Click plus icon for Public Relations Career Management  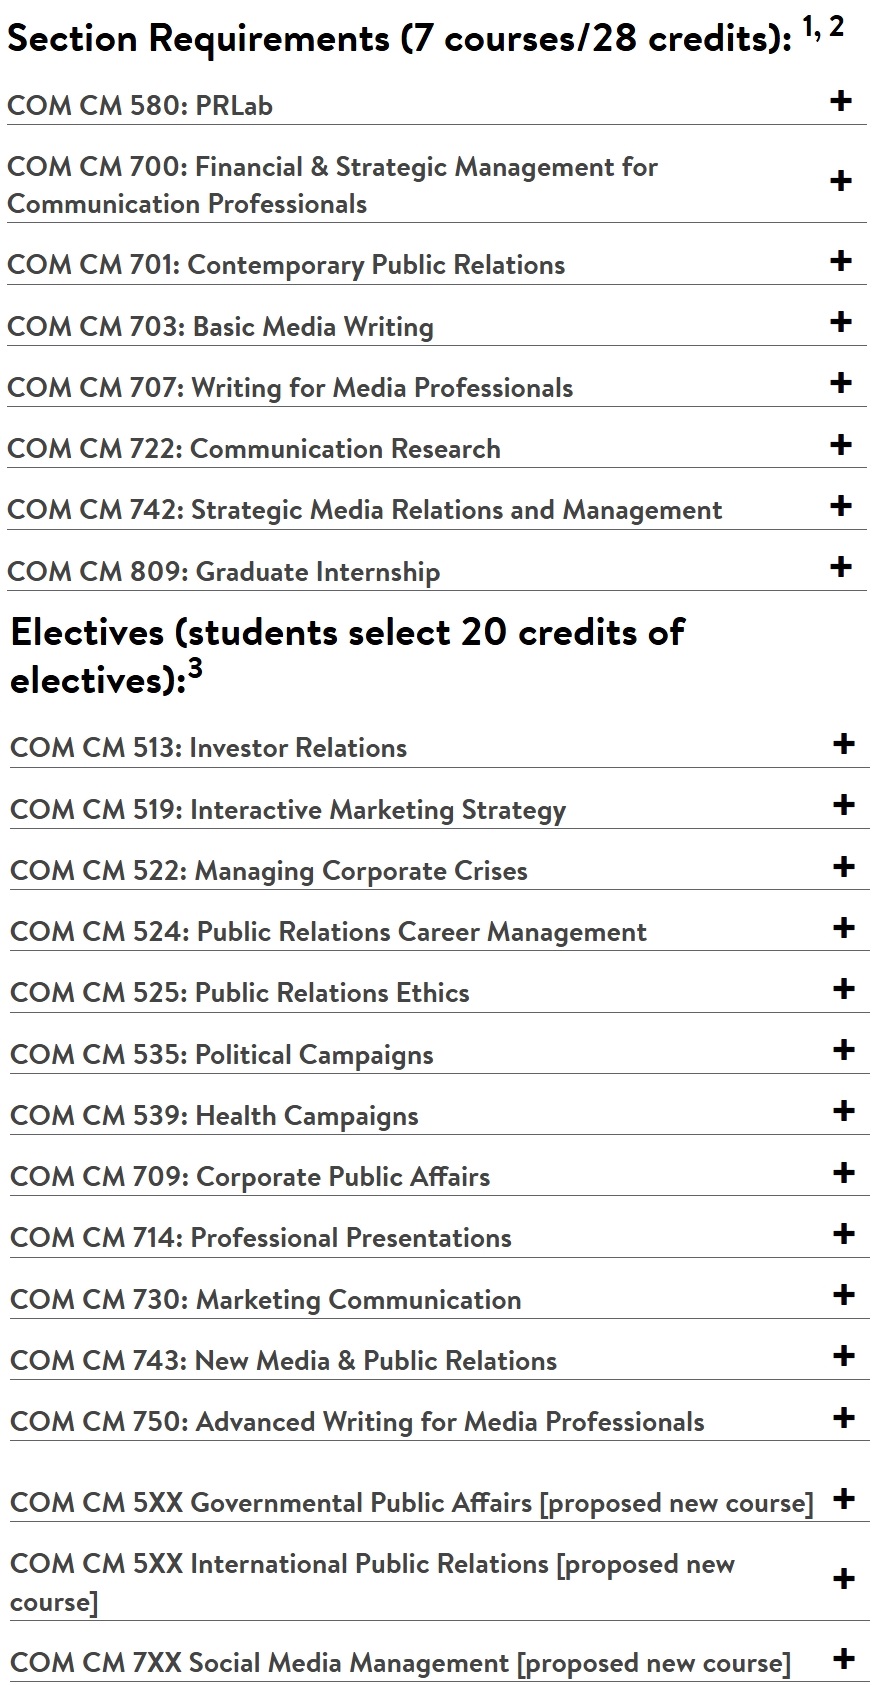[843, 927]
